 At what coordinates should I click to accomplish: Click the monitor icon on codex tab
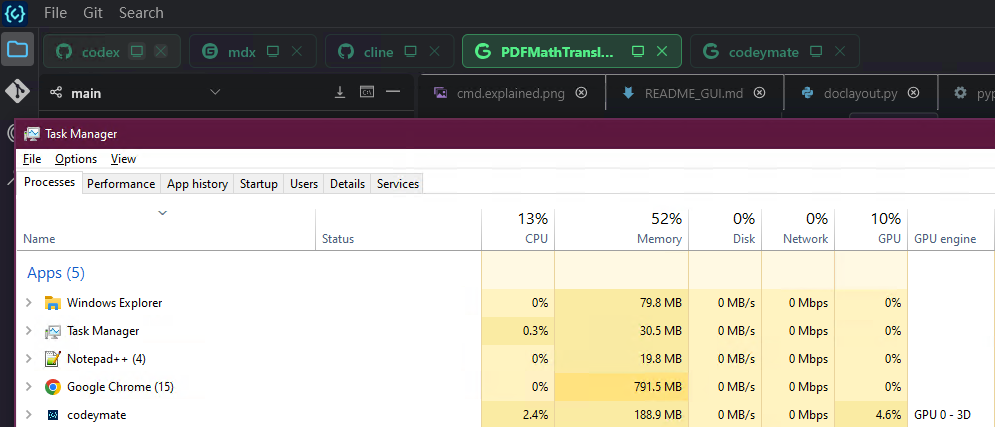point(136,51)
